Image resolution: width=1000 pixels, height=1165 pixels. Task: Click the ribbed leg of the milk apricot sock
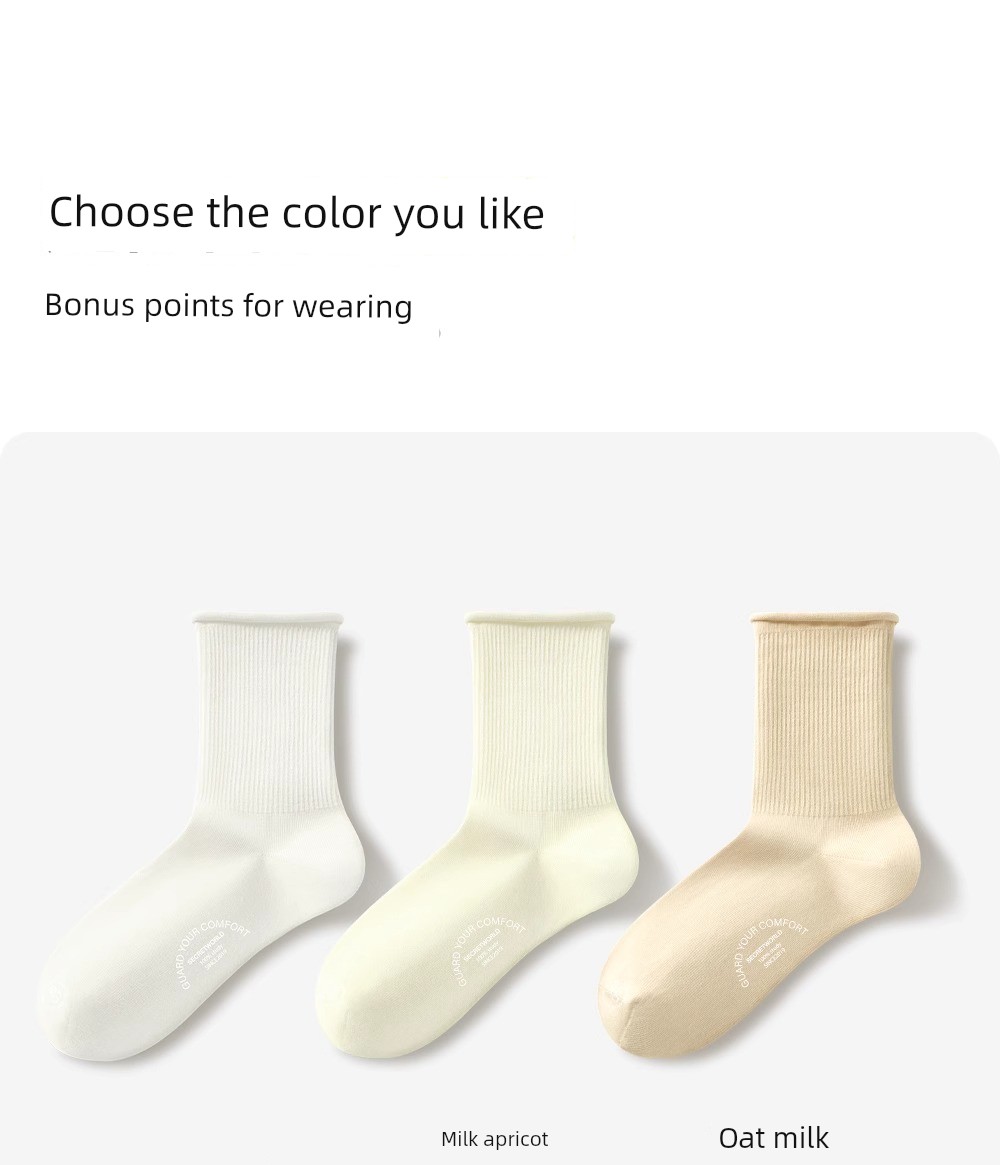coord(542,717)
